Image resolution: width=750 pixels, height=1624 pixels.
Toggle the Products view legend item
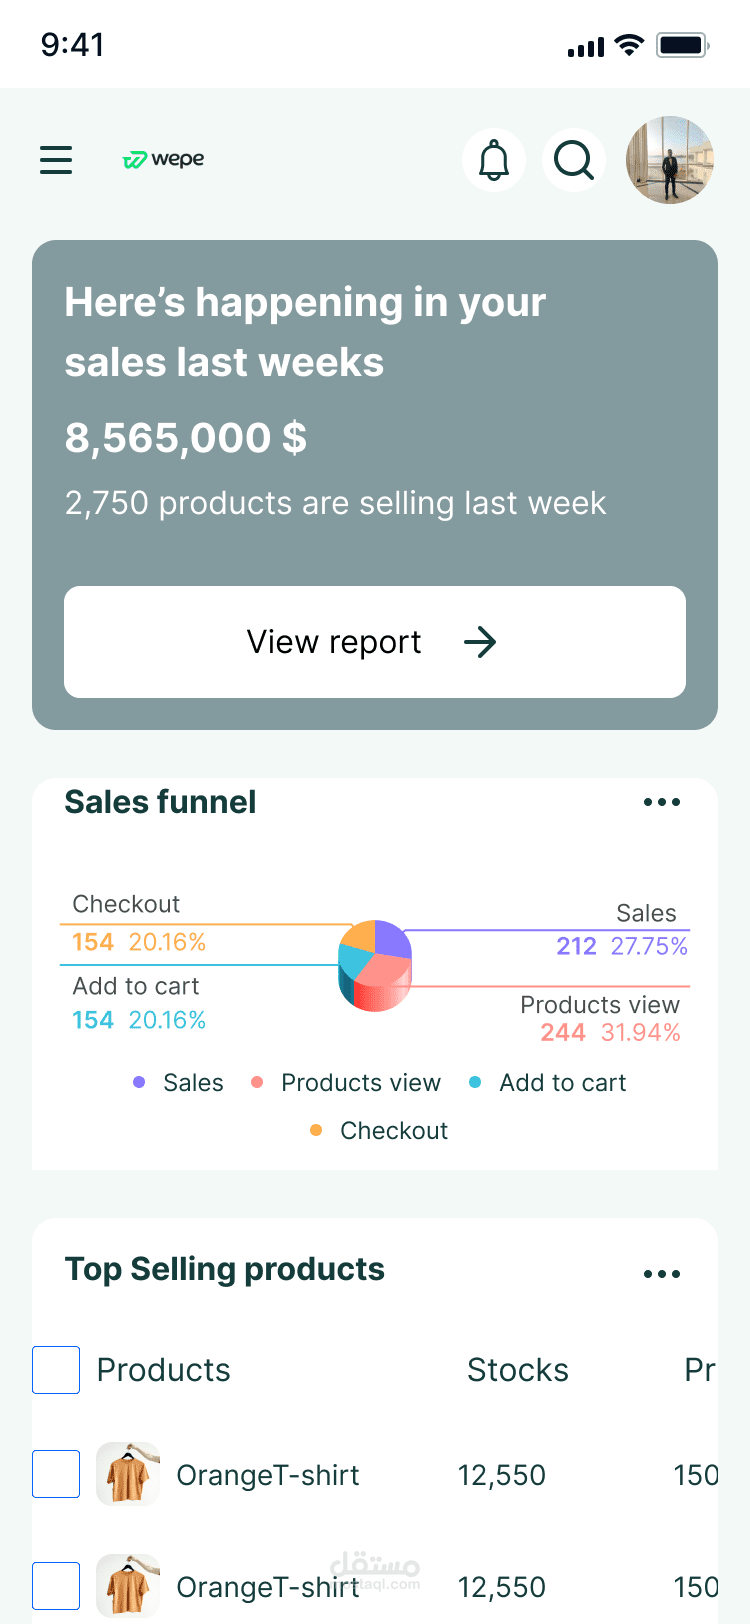pos(347,1083)
